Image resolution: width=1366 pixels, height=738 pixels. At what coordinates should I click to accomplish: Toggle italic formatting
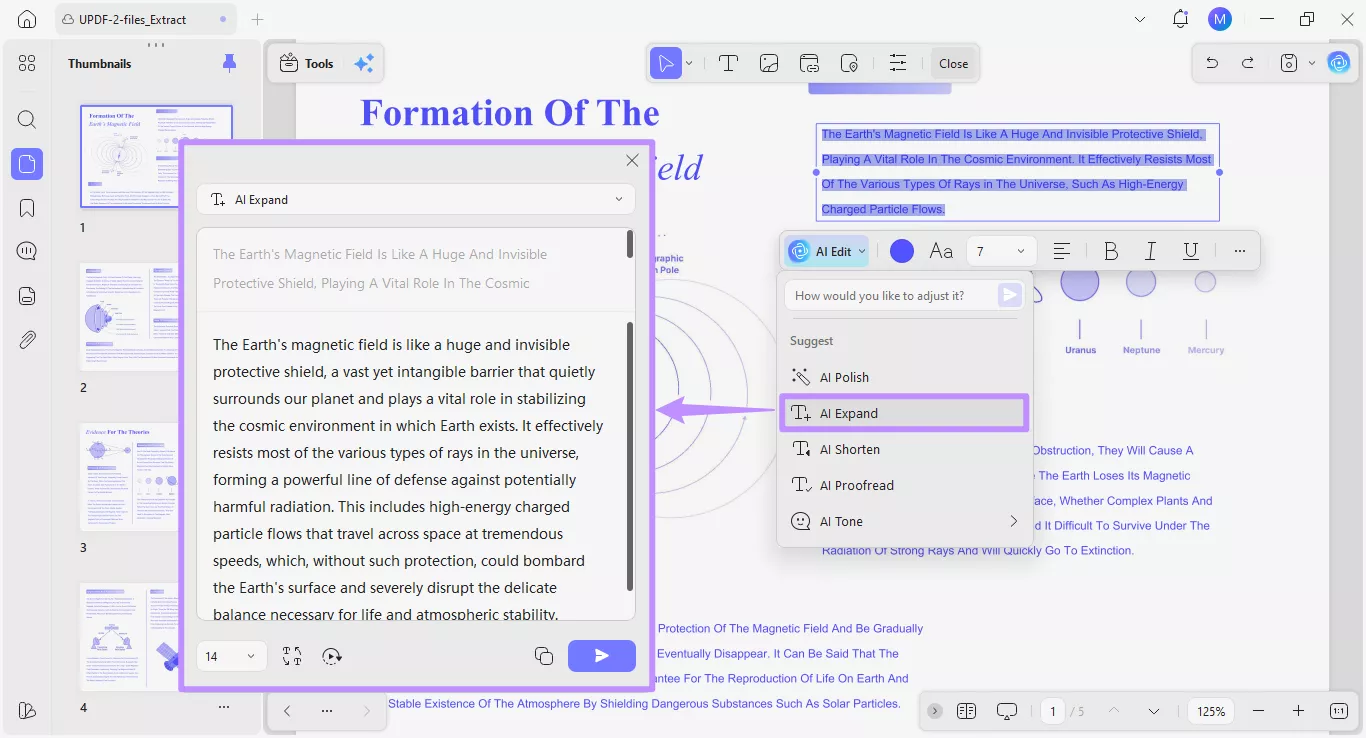tap(1151, 251)
